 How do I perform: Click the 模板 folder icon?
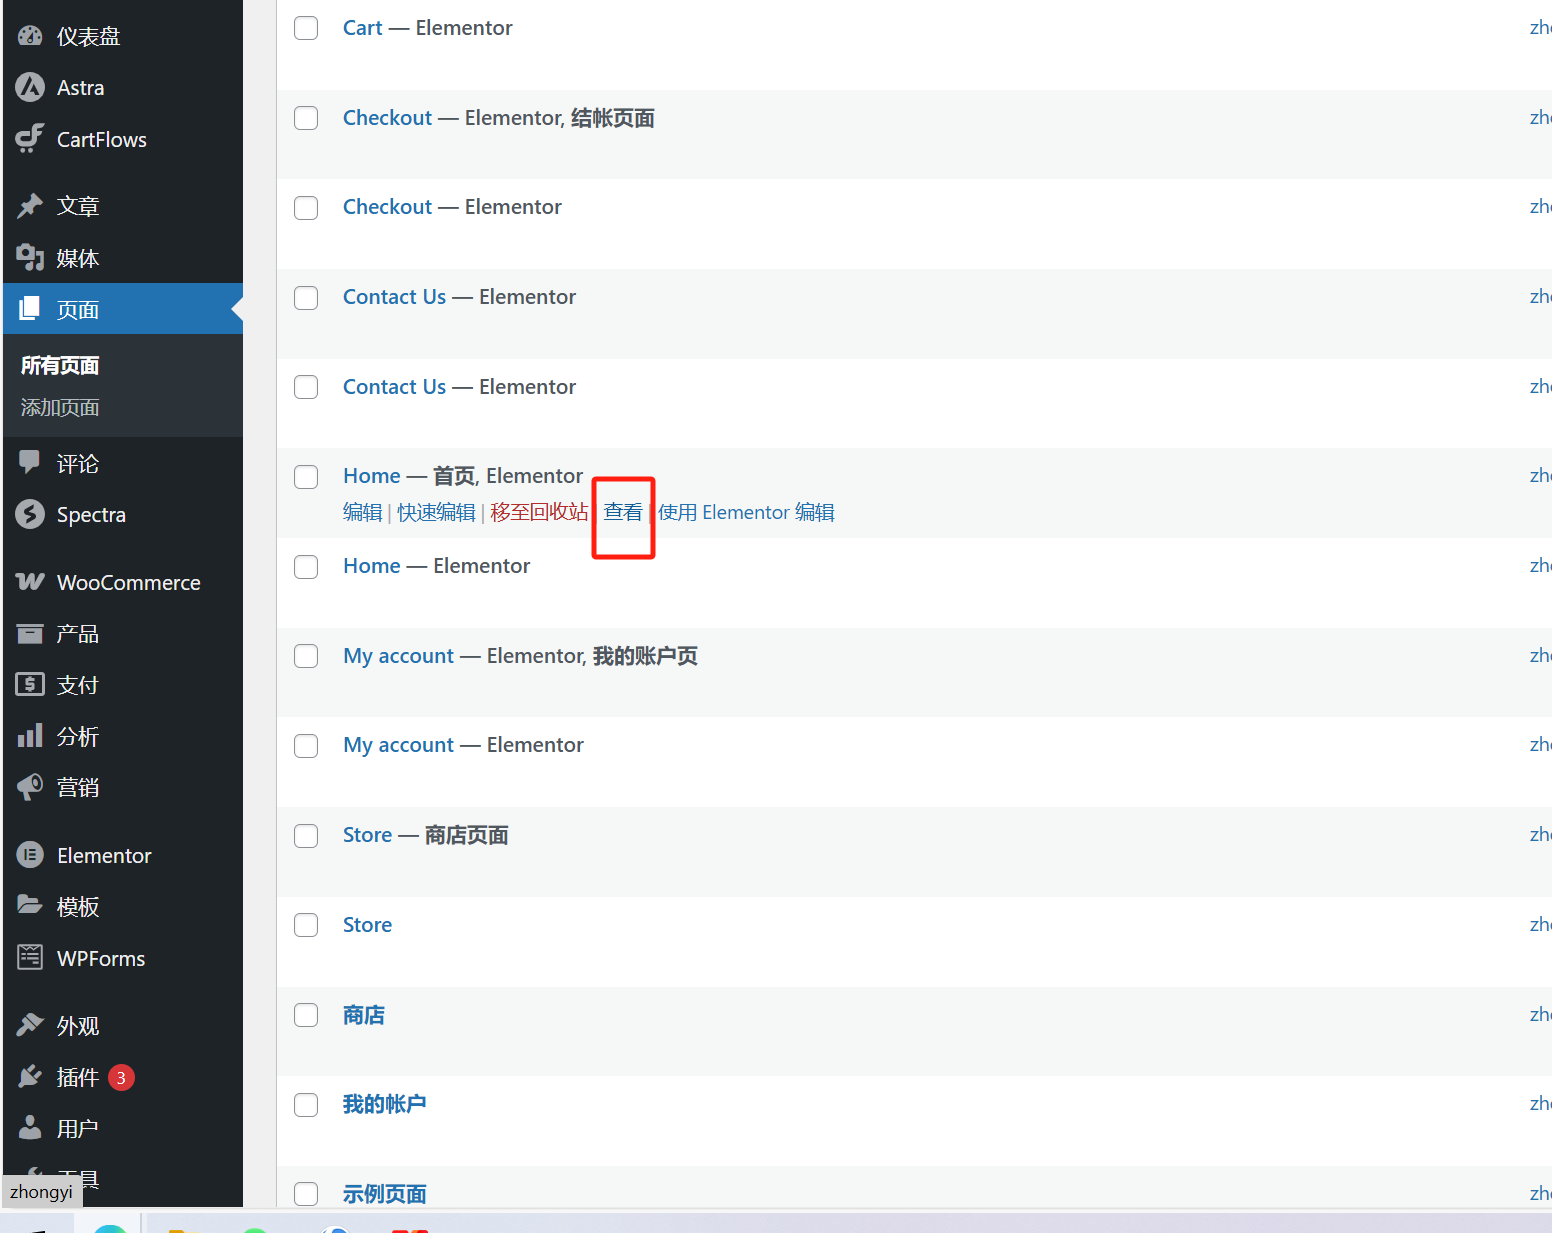click(x=30, y=906)
